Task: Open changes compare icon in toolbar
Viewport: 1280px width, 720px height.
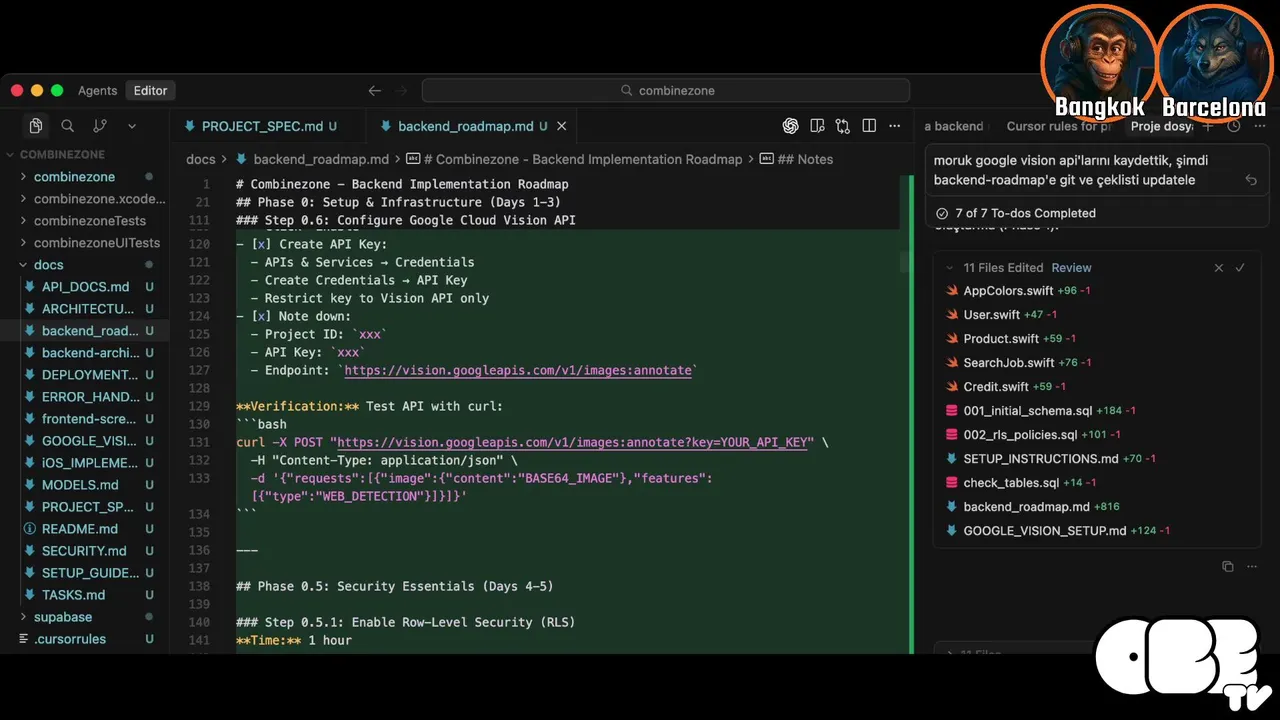Action: click(x=843, y=126)
